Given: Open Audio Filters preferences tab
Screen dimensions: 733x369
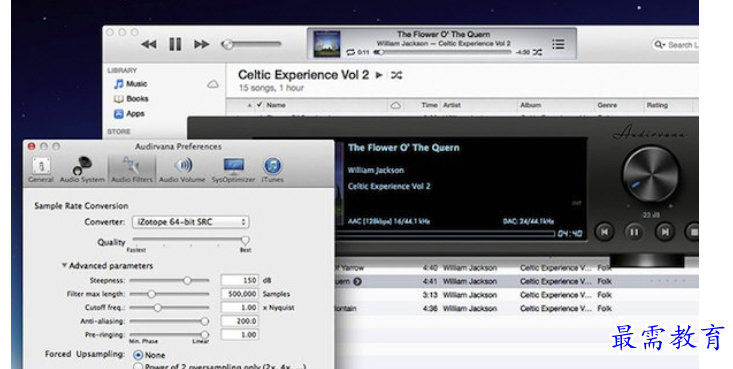Looking at the screenshot, I should (x=132, y=170).
